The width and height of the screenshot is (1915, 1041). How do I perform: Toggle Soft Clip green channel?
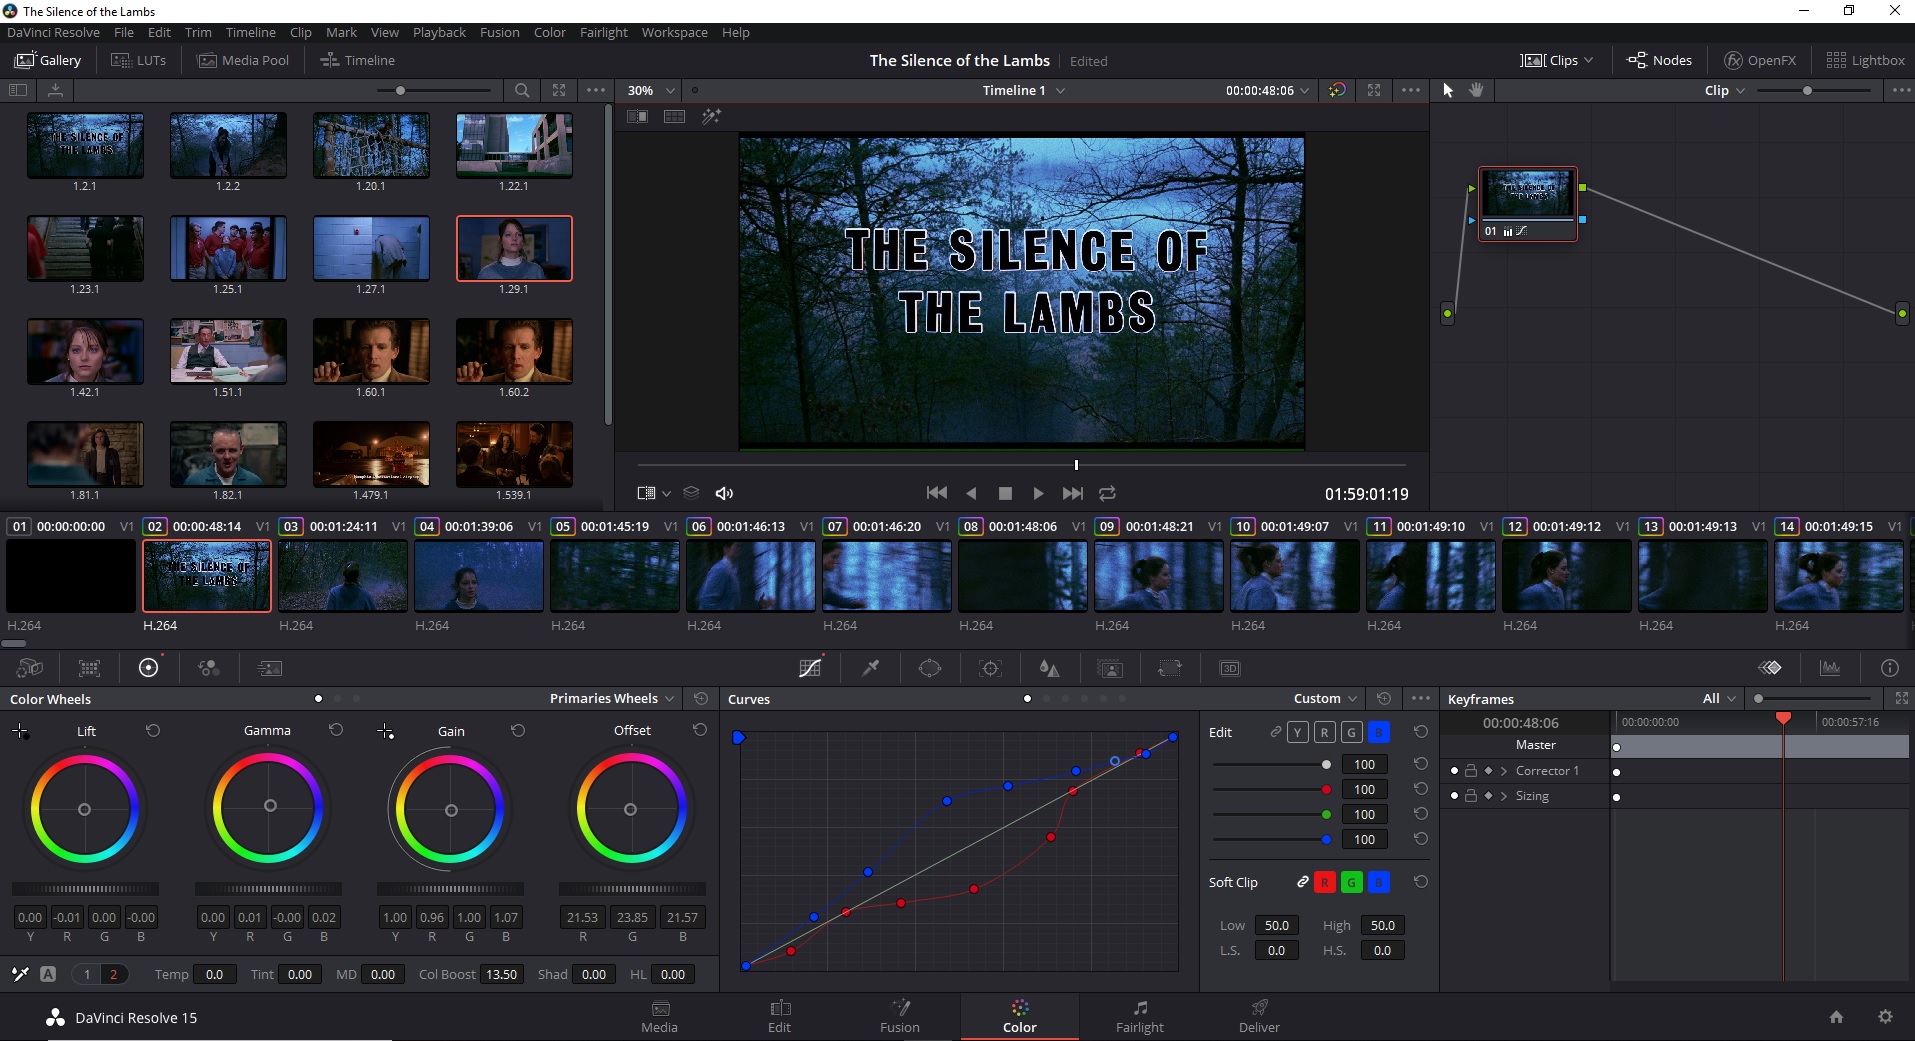click(x=1351, y=882)
